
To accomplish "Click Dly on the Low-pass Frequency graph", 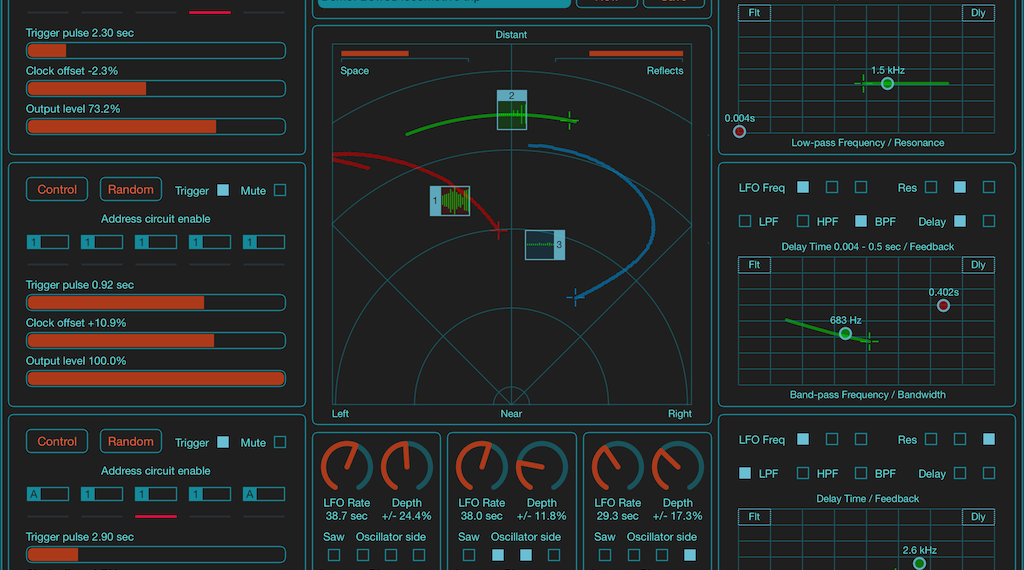I will 978,13.
